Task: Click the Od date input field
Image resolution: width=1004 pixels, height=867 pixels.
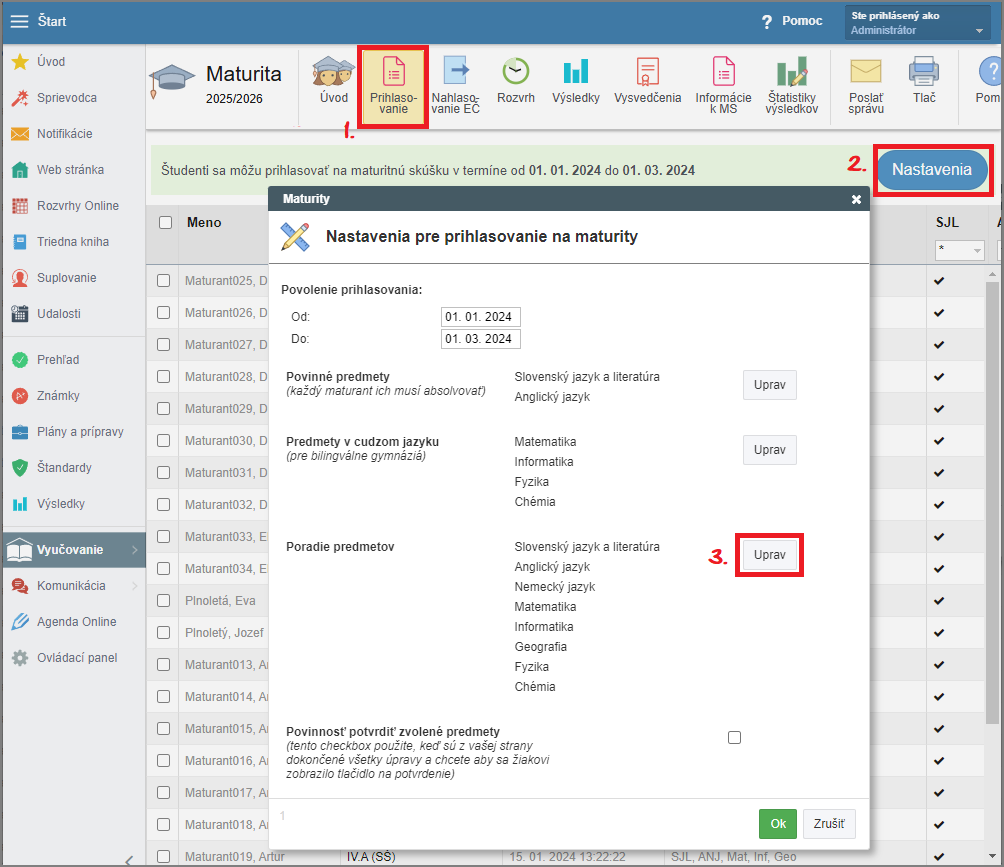Action: click(x=480, y=317)
